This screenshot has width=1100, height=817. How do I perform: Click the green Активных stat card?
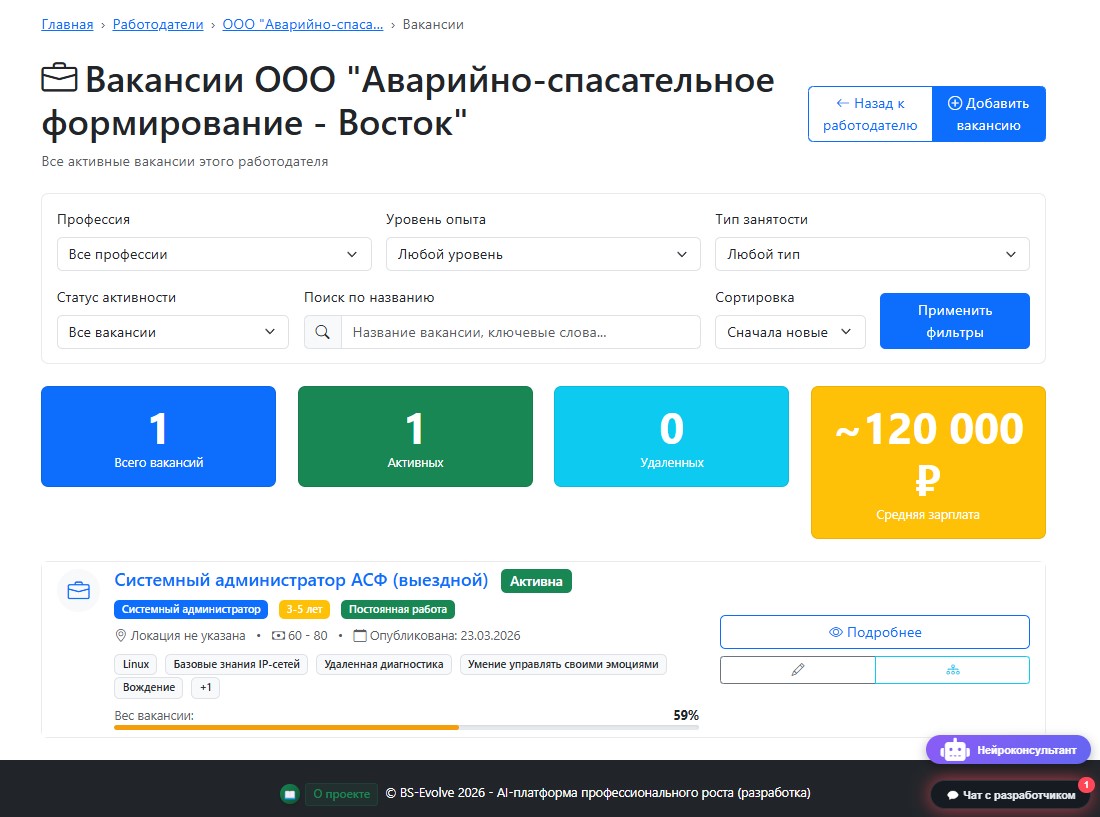coord(415,436)
